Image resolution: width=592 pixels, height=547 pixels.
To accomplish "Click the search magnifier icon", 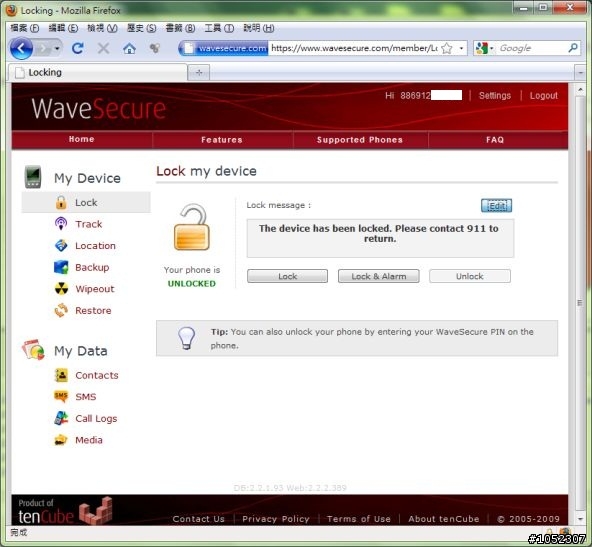I will 573,48.
